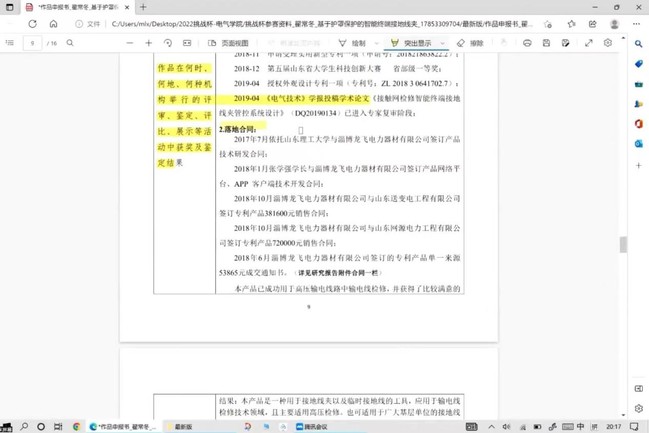This screenshot has width=649, height=433.
Task: Print the PDF document
Action: [527, 43]
